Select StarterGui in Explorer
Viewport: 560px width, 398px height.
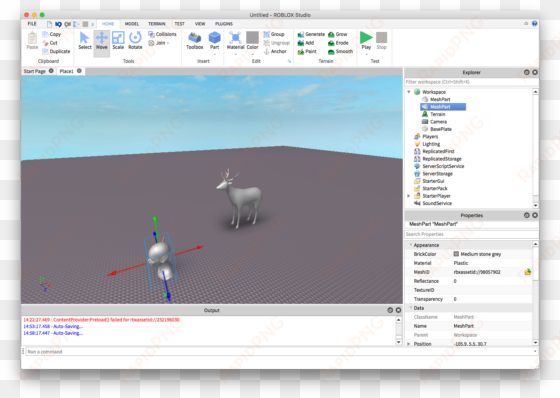[x=429, y=181]
